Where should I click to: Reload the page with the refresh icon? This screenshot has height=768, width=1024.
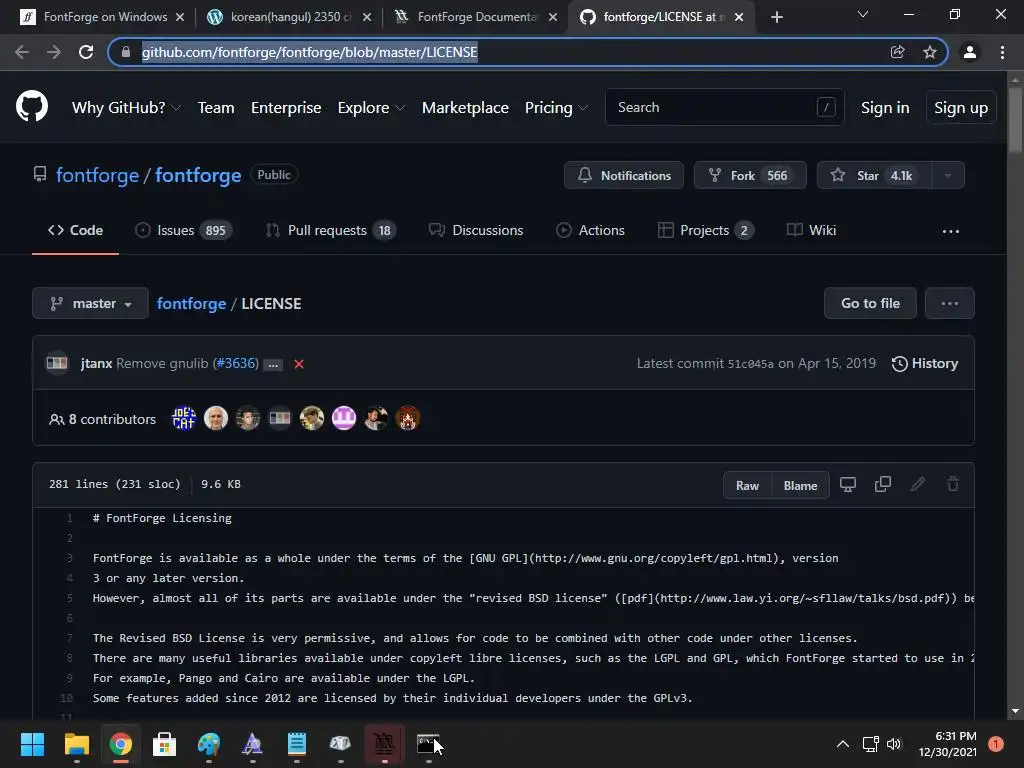point(86,52)
